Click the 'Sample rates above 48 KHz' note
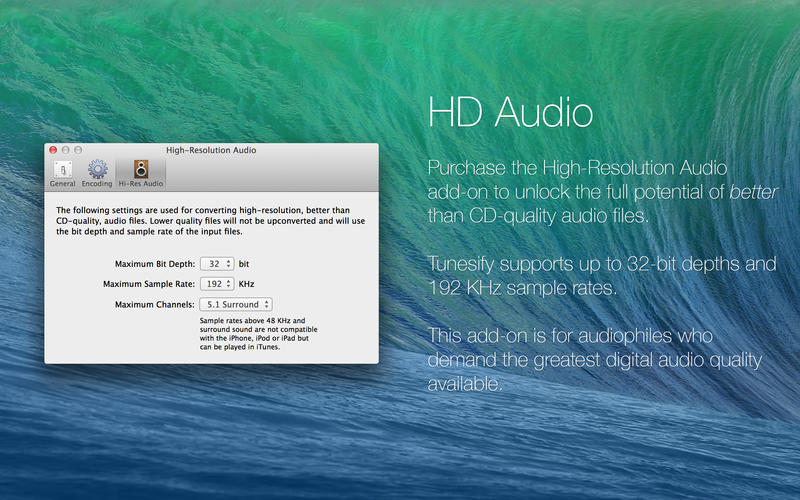The height and width of the screenshot is (500, 800). coord(258,334)
